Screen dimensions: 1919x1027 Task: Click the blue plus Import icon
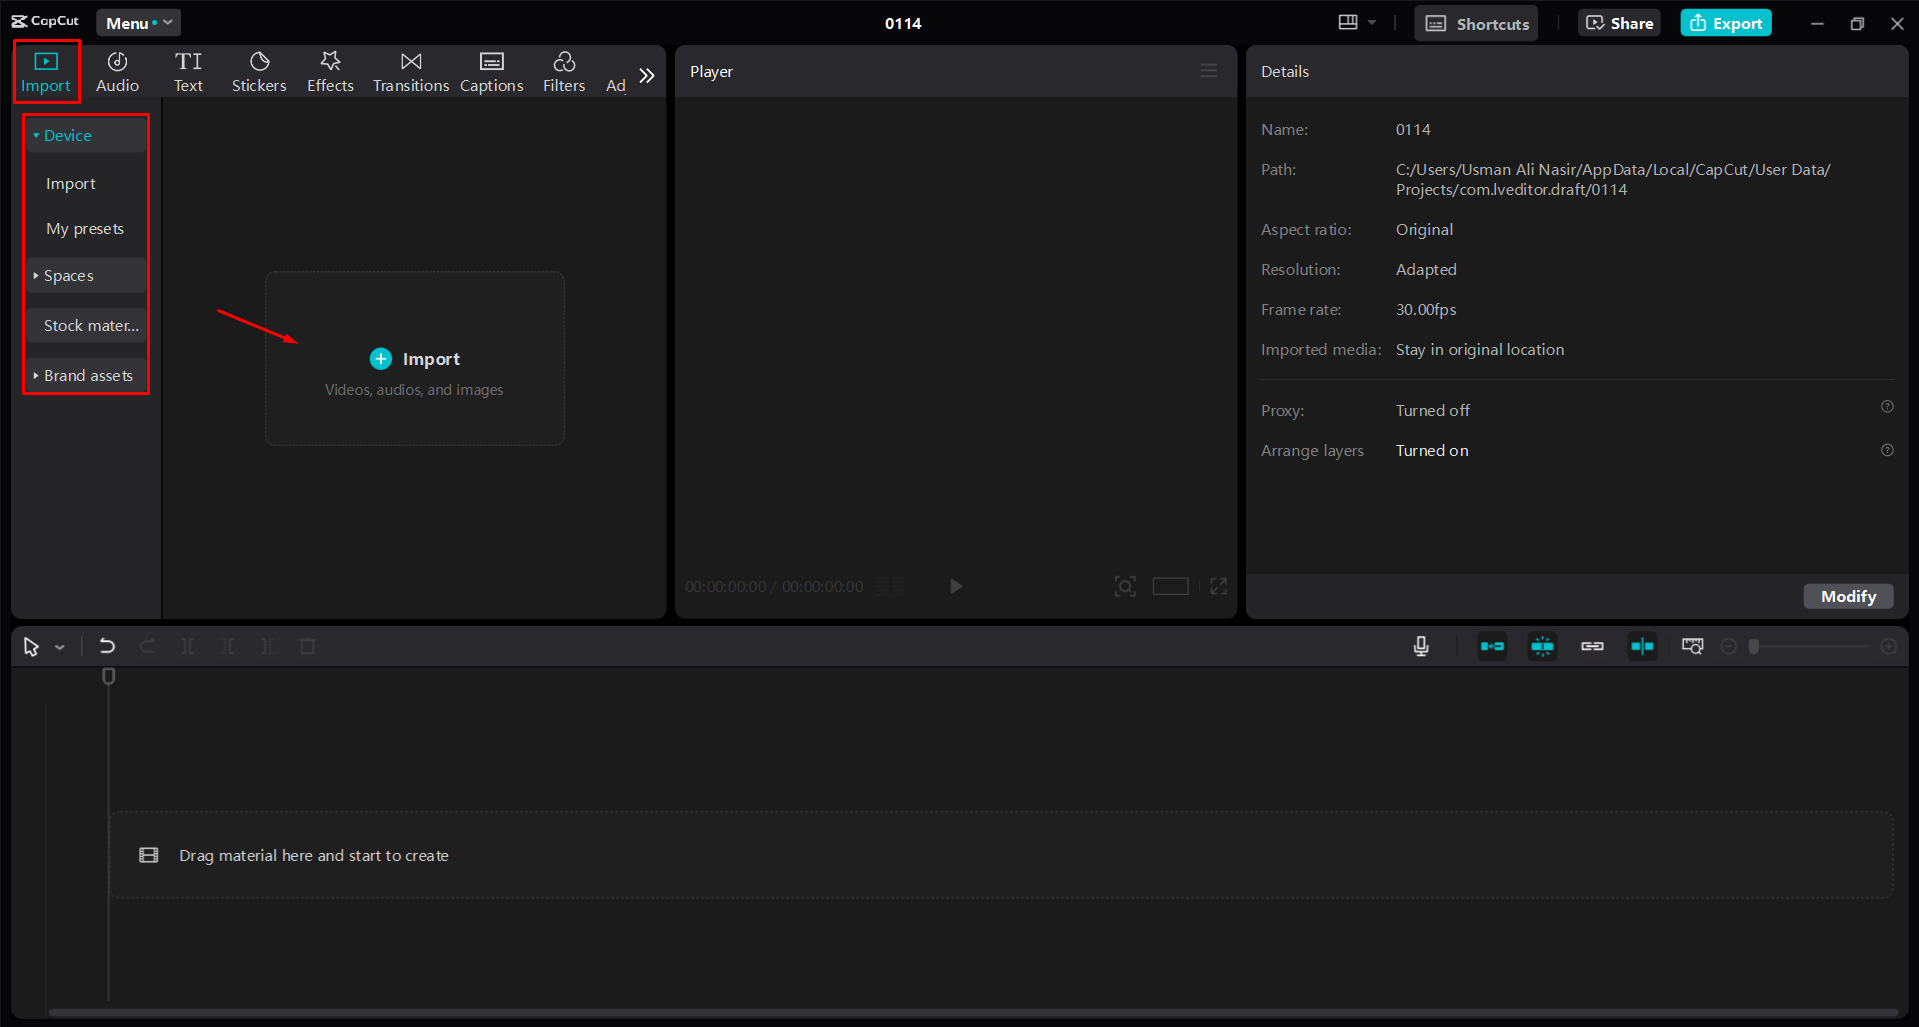[381, 359]
